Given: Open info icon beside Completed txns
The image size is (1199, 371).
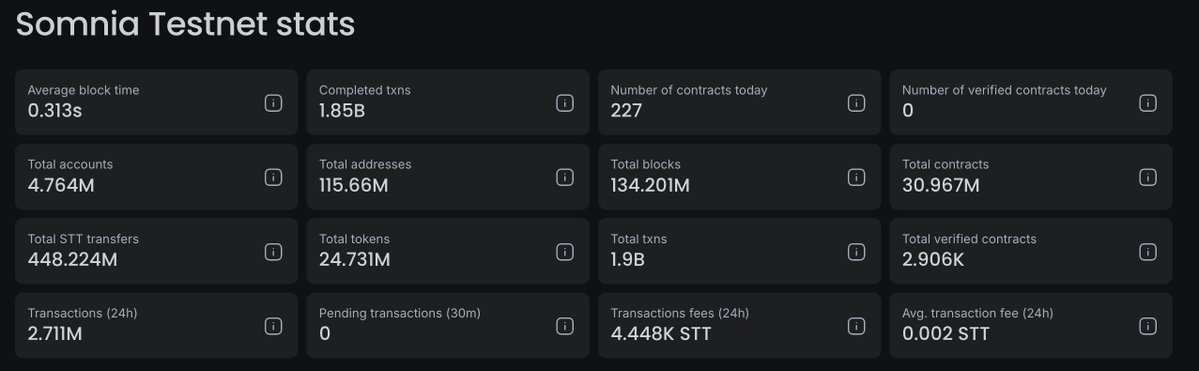Looking at the screenshot, I should coord(564,103).
